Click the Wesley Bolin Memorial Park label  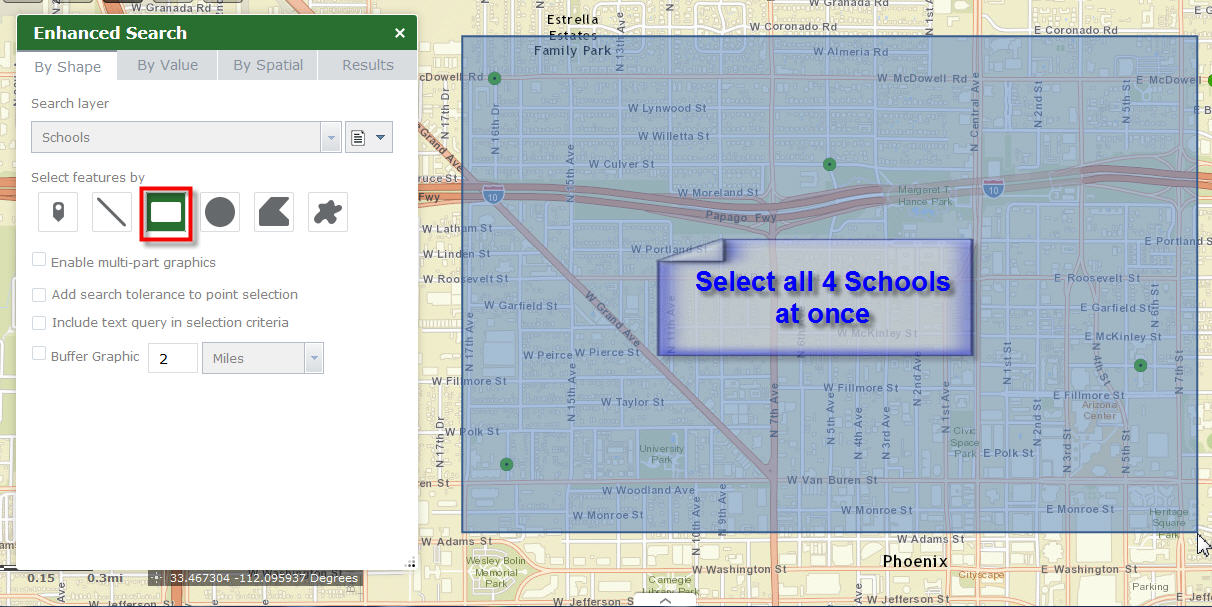[x=497, y=571]
